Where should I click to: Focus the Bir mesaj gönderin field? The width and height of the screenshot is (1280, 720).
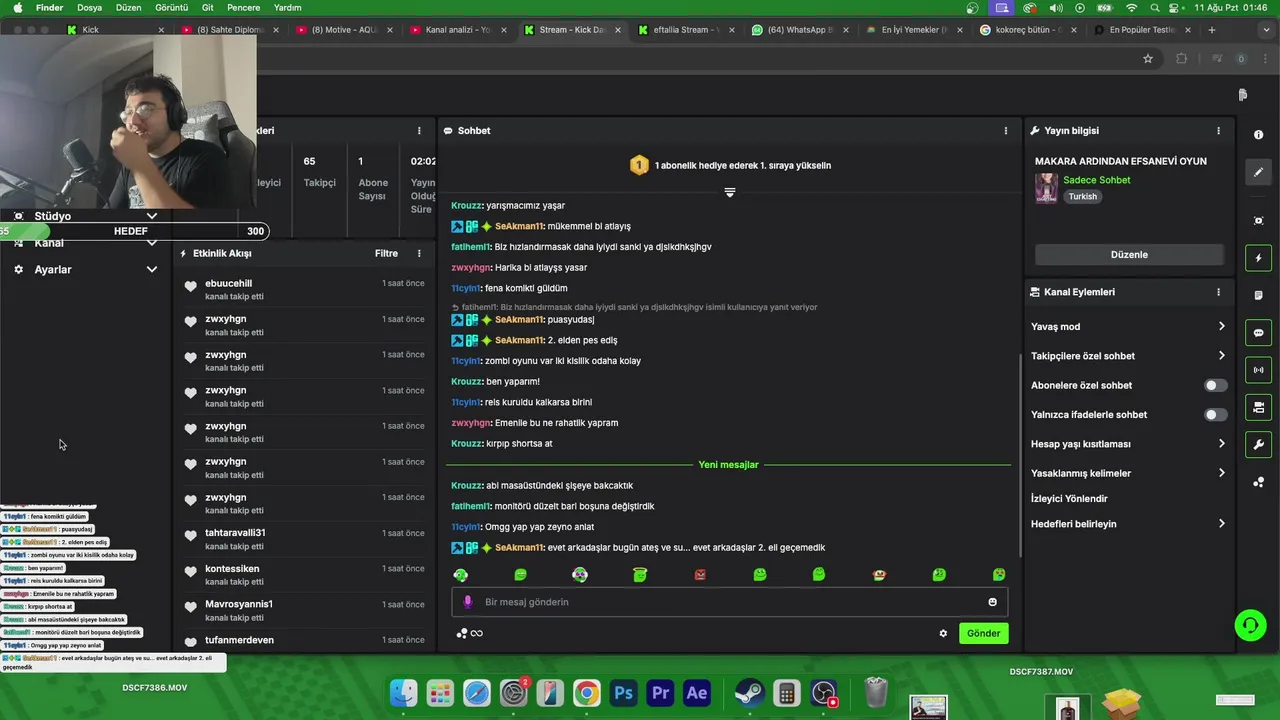point(730,602)
